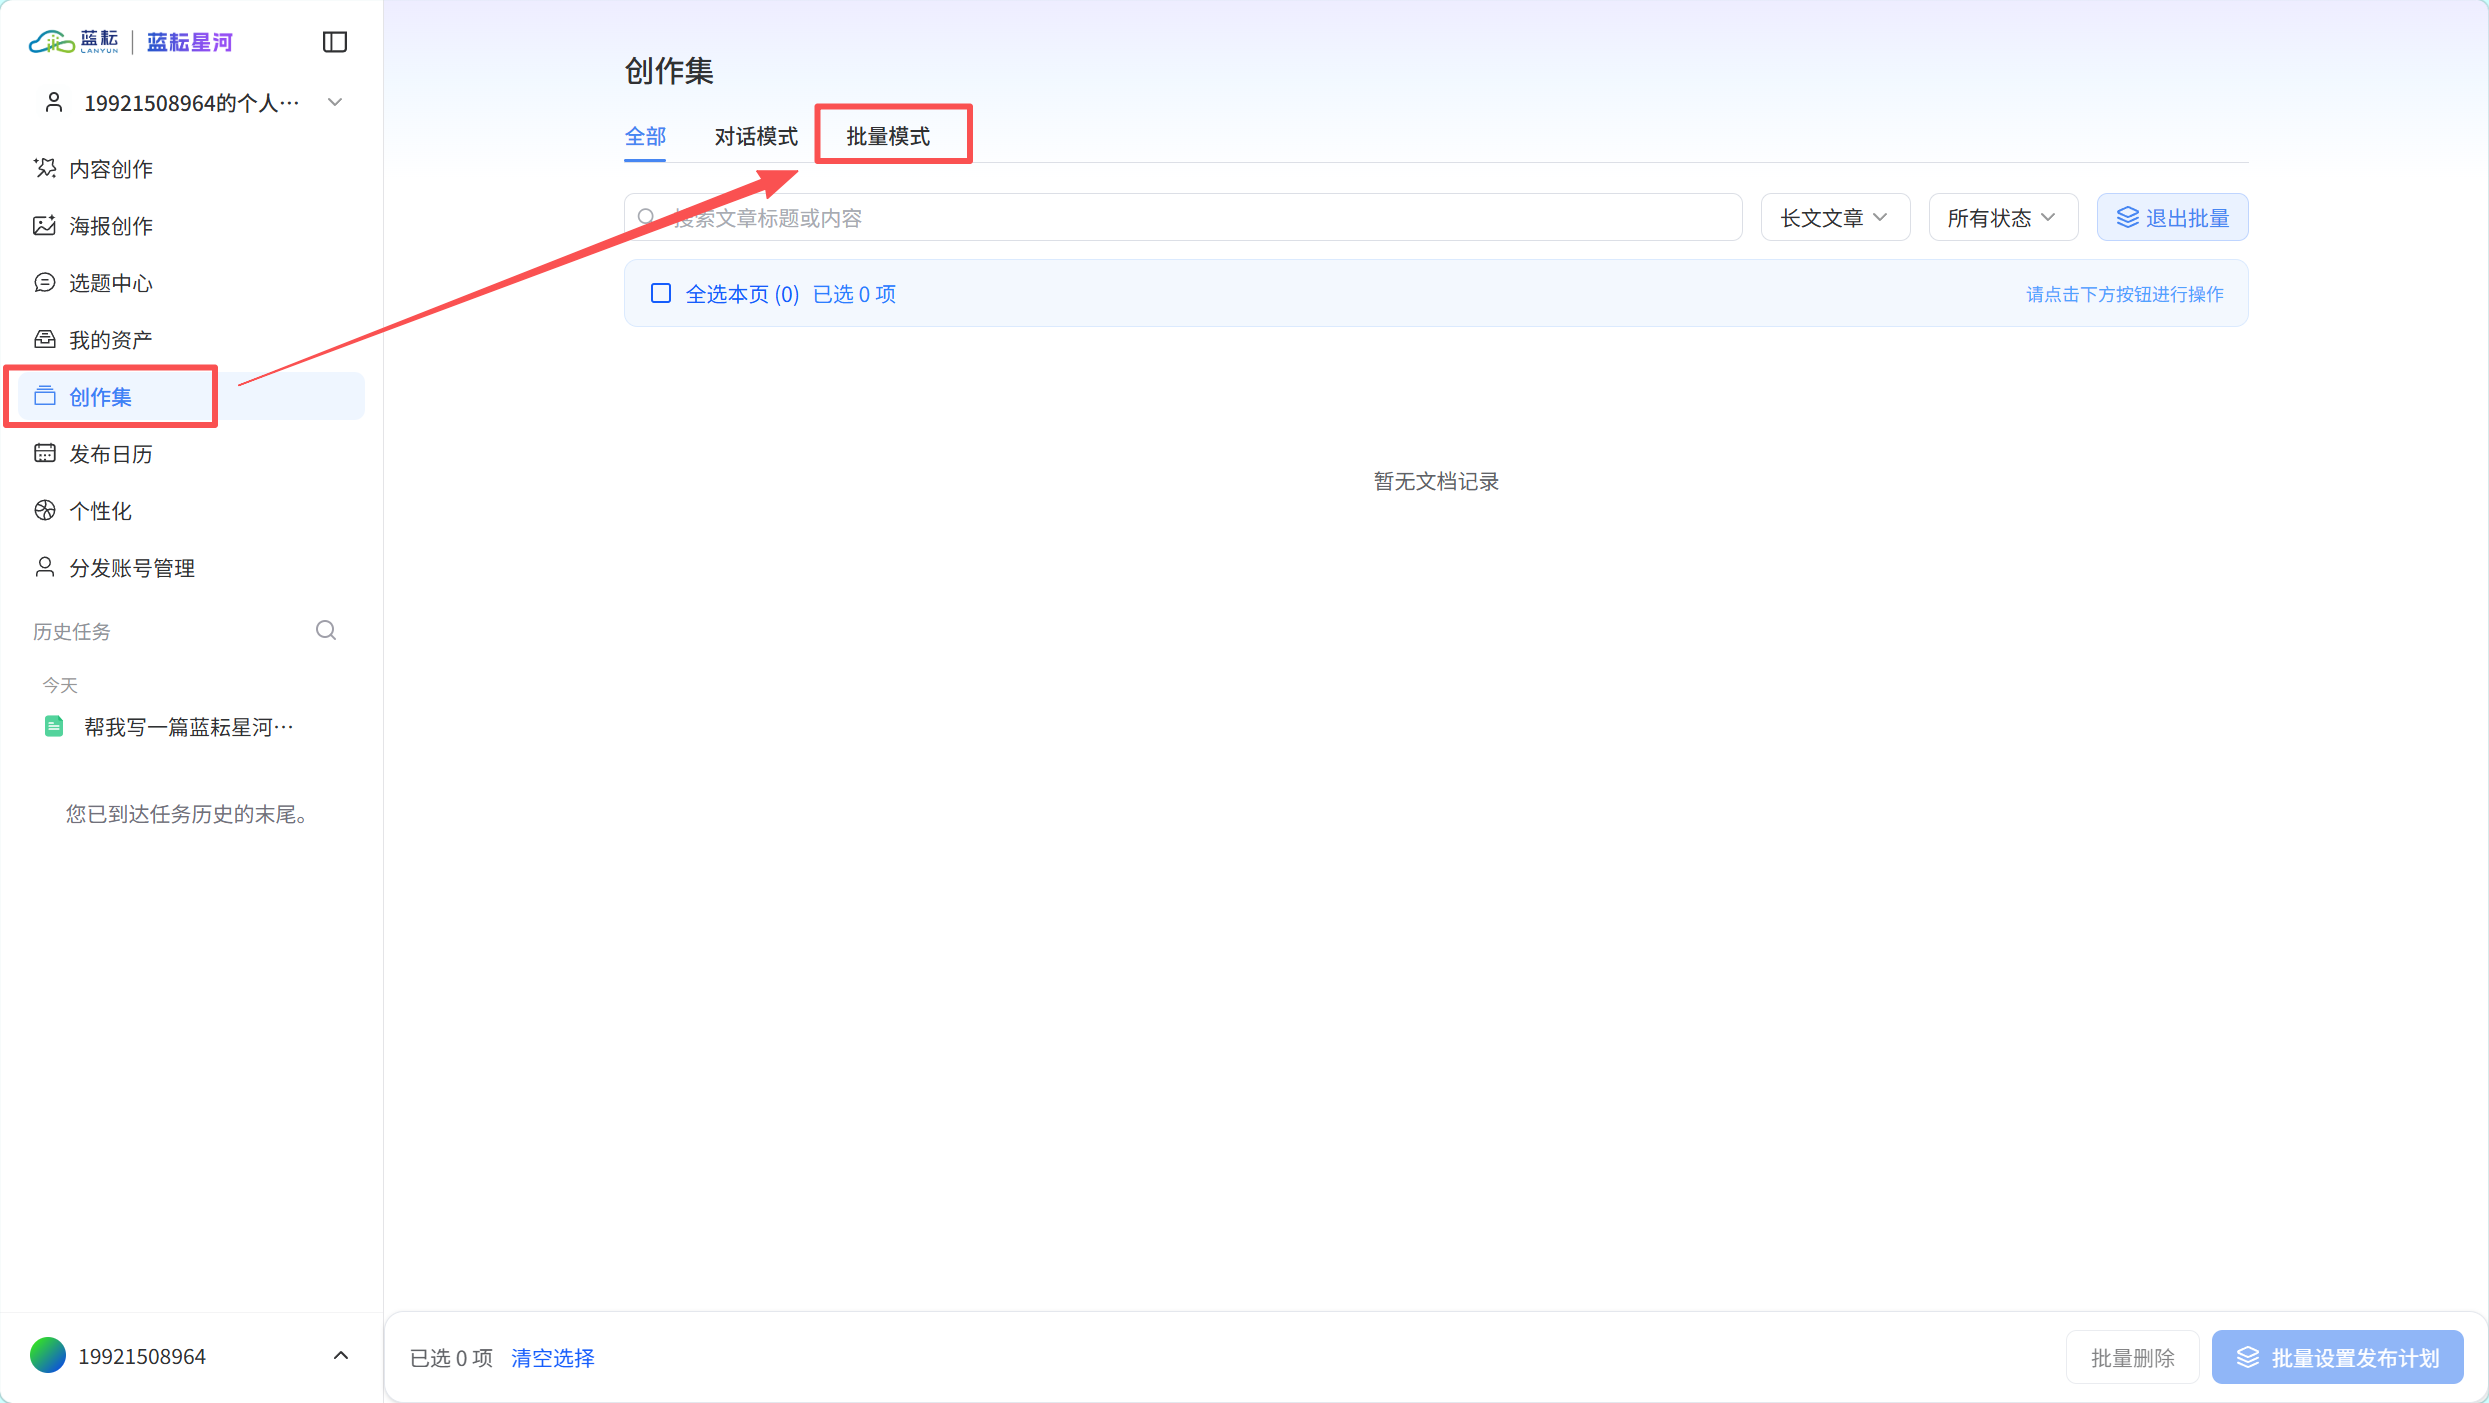Go to 我的资产
This screenshot has height=1403, width=2489.
point(110,338)
